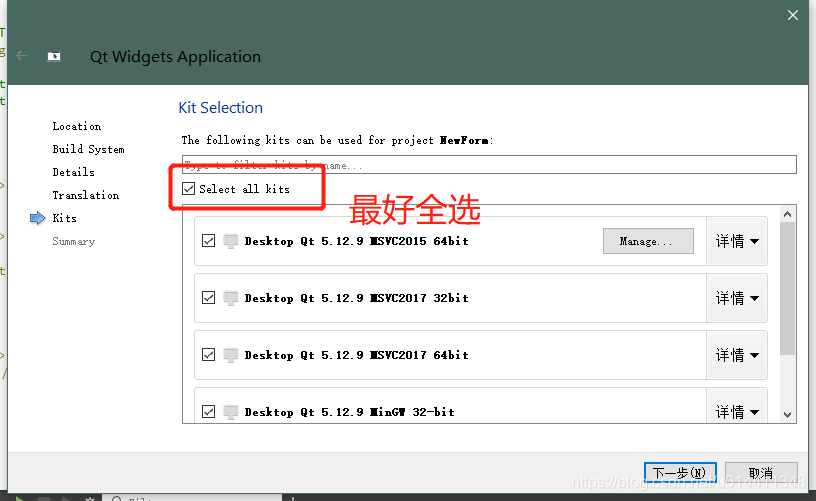Click the kit list scrollbar up arrow

pyautogui.click(x=787, y=214)
